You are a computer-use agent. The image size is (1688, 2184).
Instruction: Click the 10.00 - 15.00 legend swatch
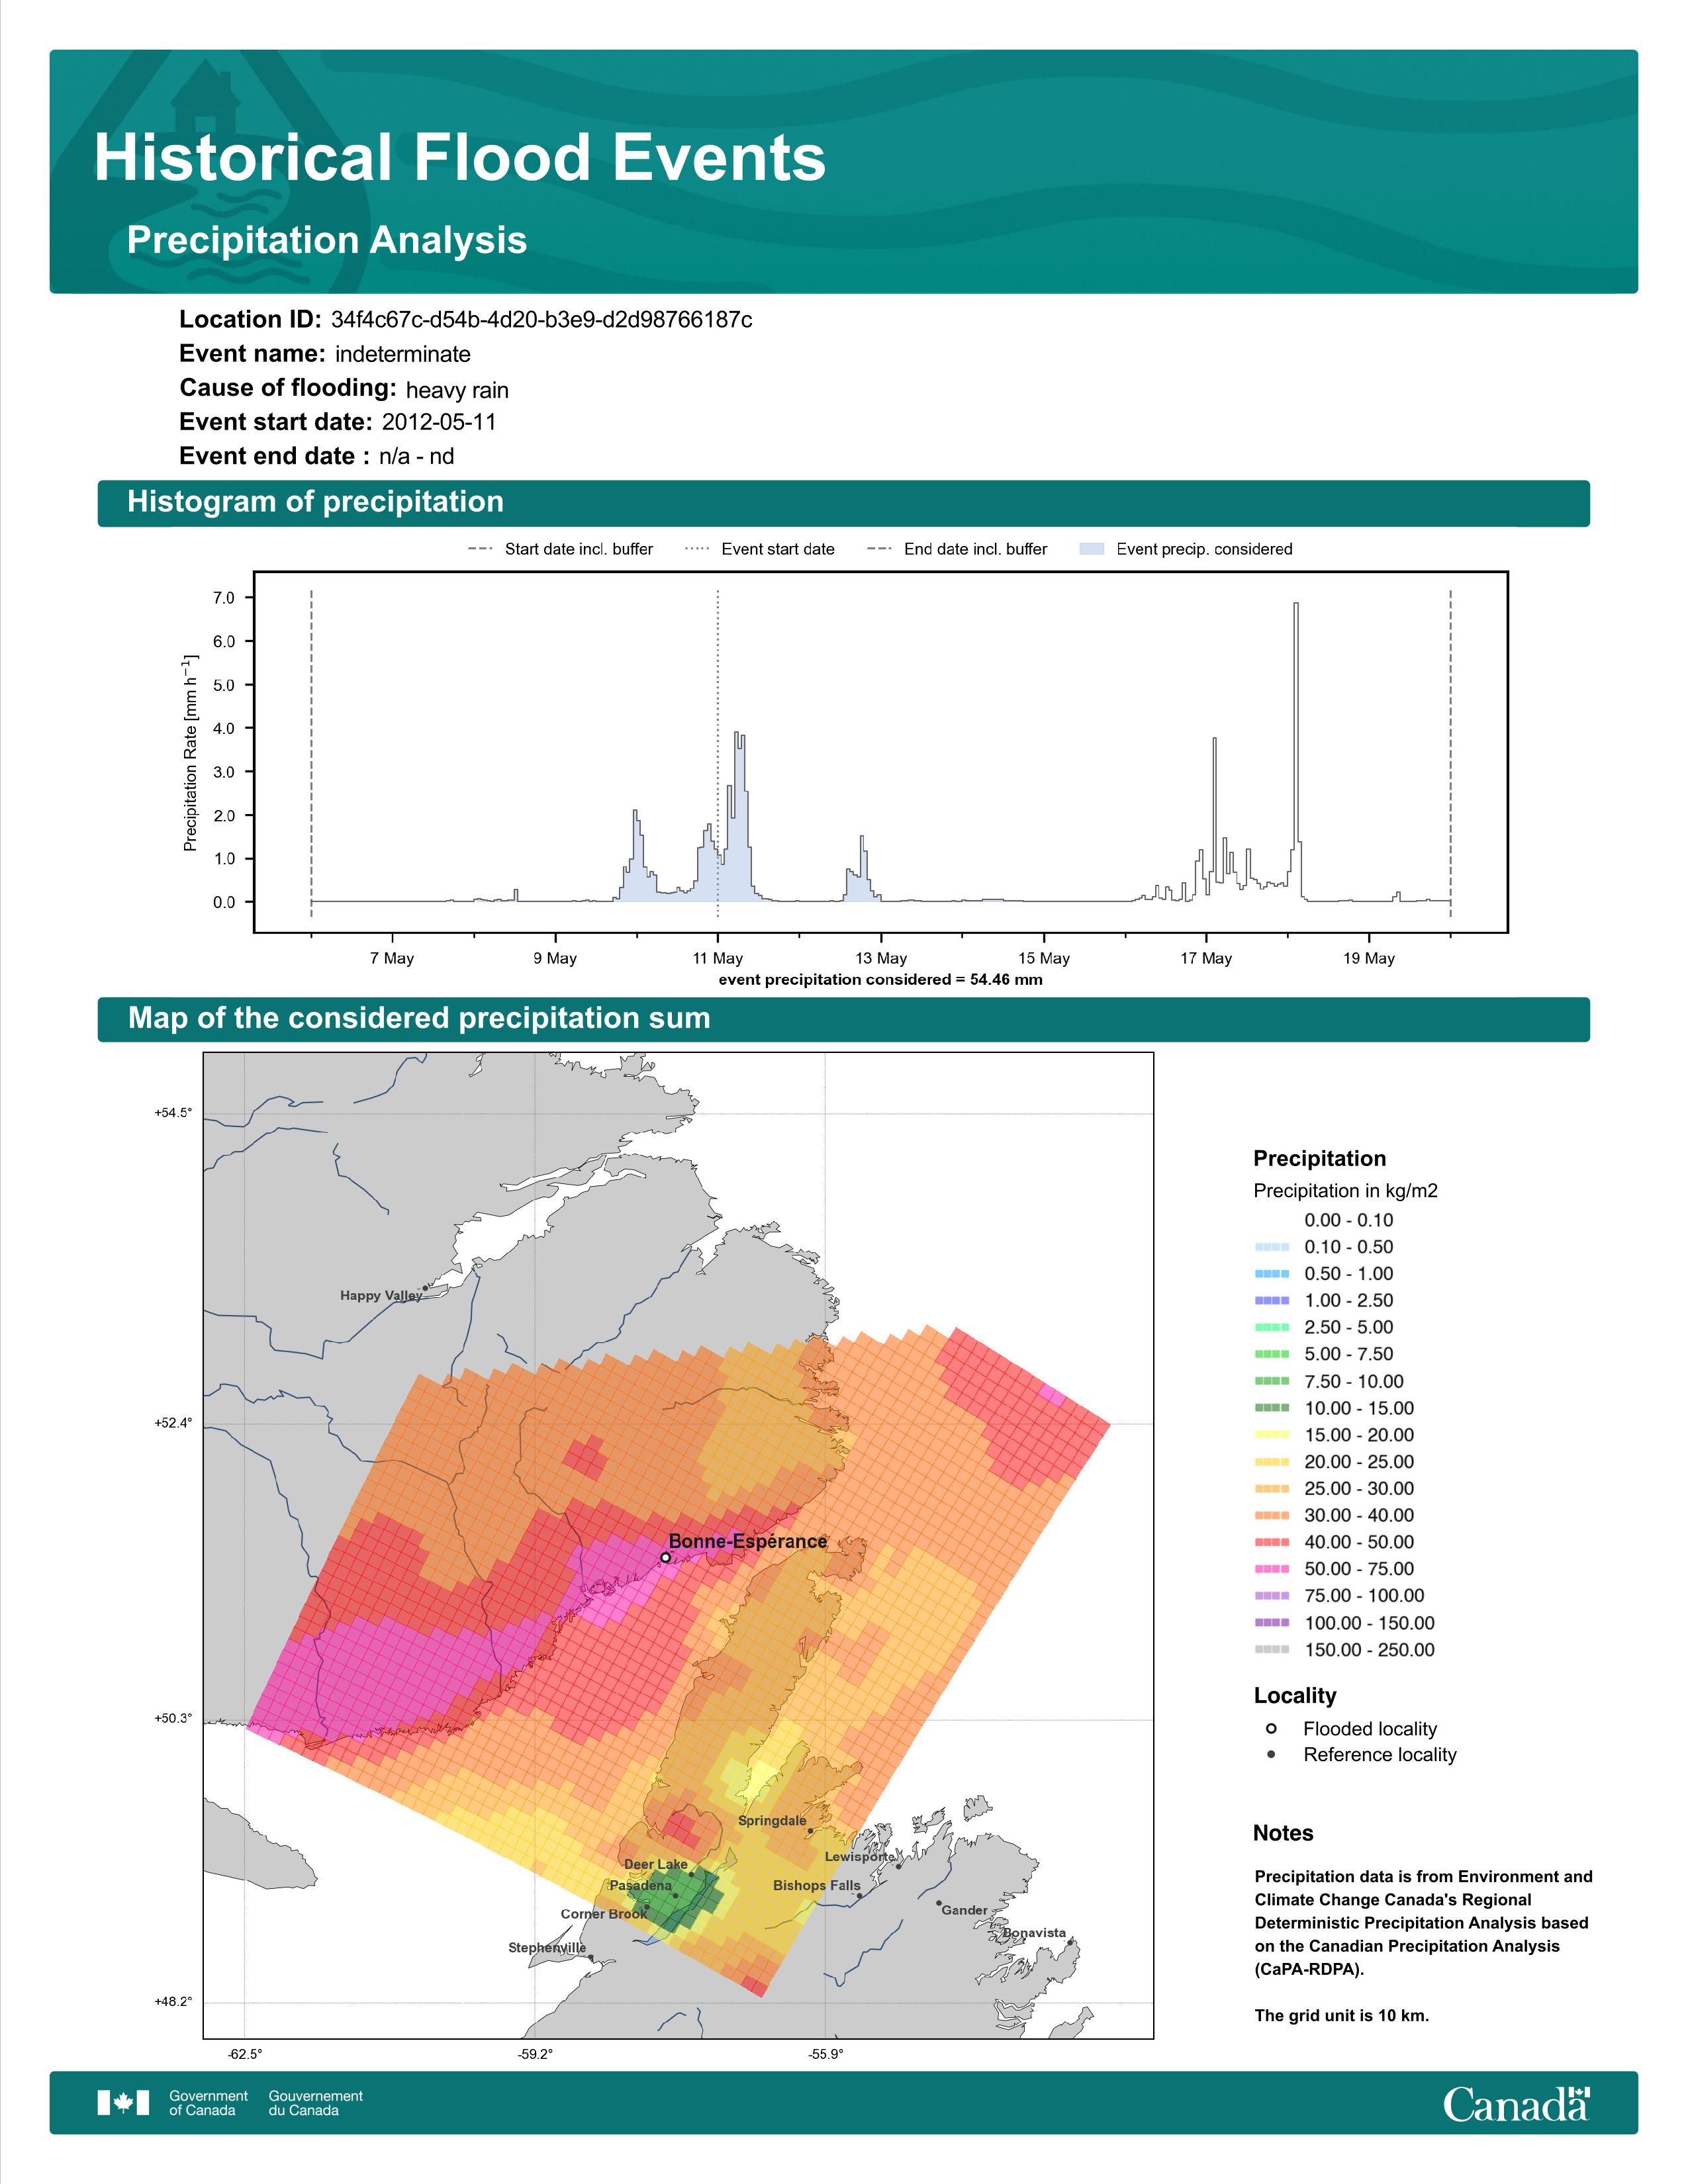[1271, 1408]
